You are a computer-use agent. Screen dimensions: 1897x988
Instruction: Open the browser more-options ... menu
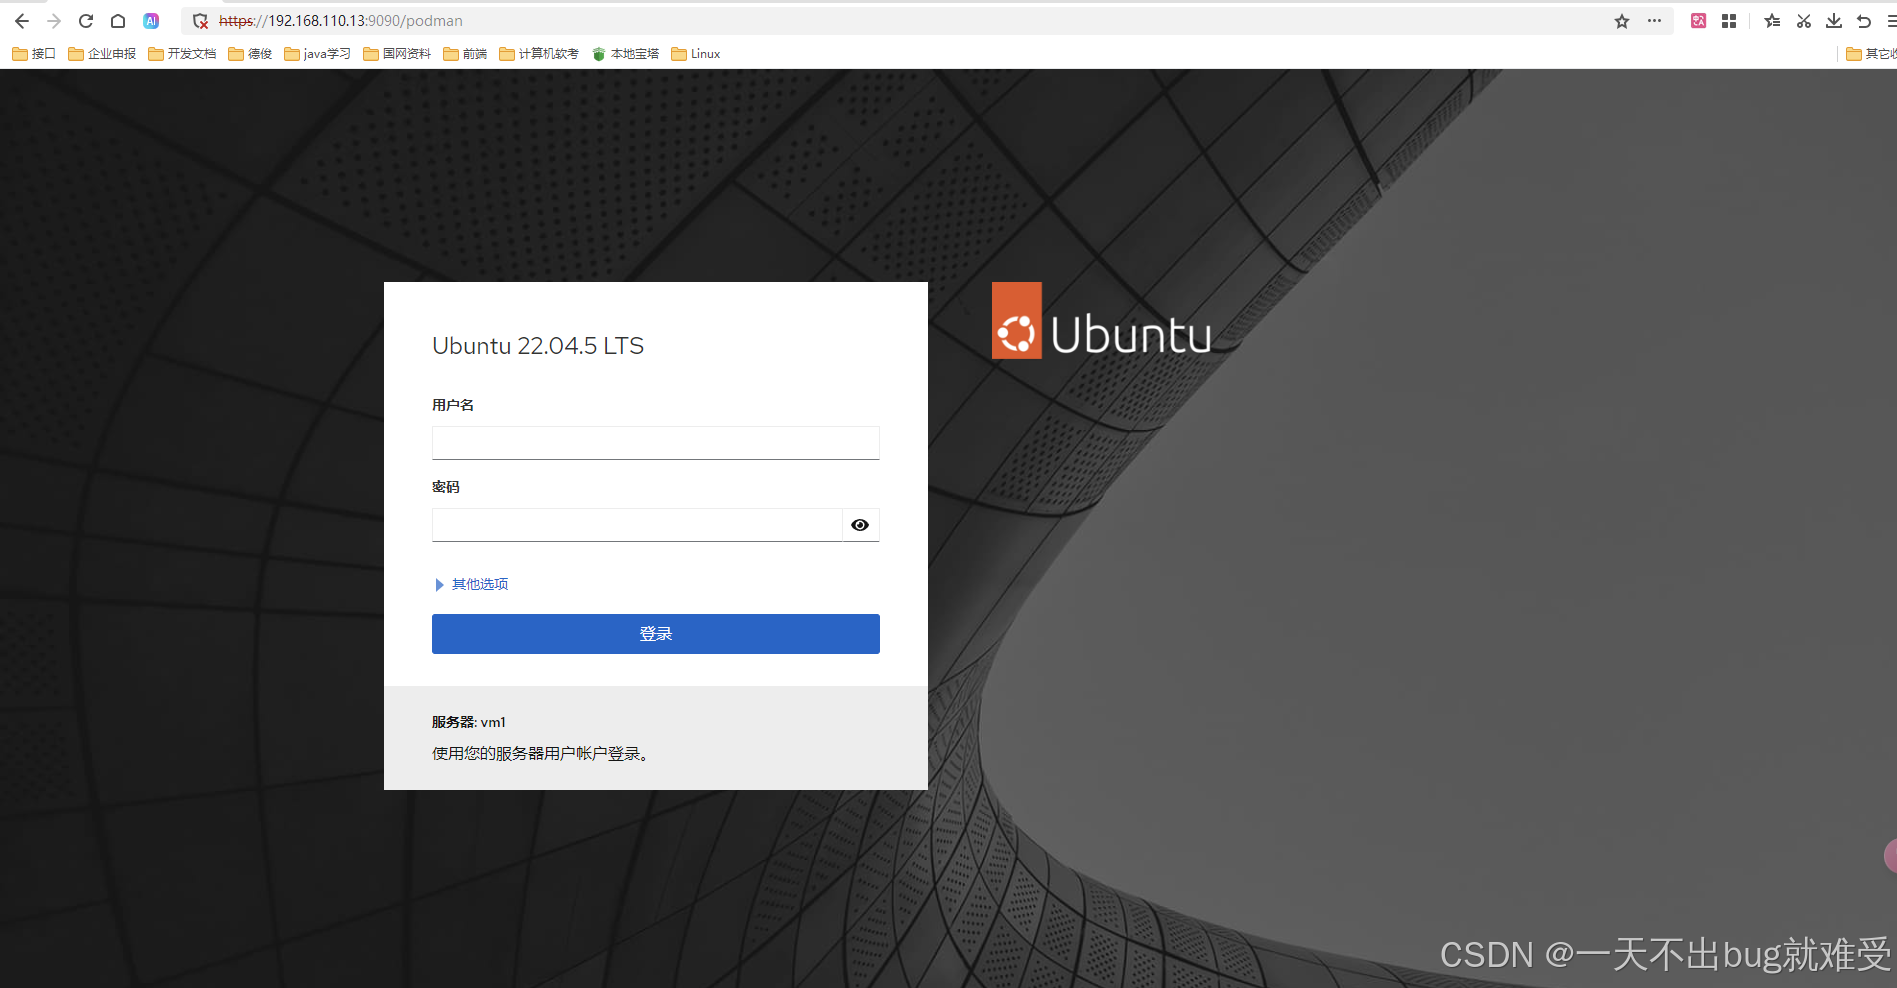(1654, 20)
